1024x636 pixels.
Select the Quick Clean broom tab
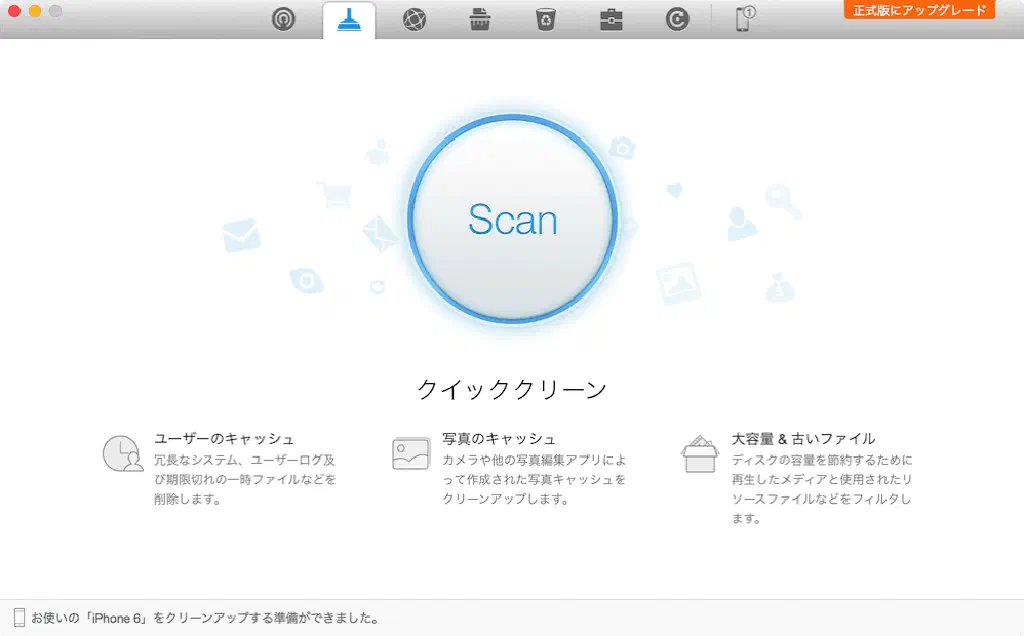pos(349,19)
